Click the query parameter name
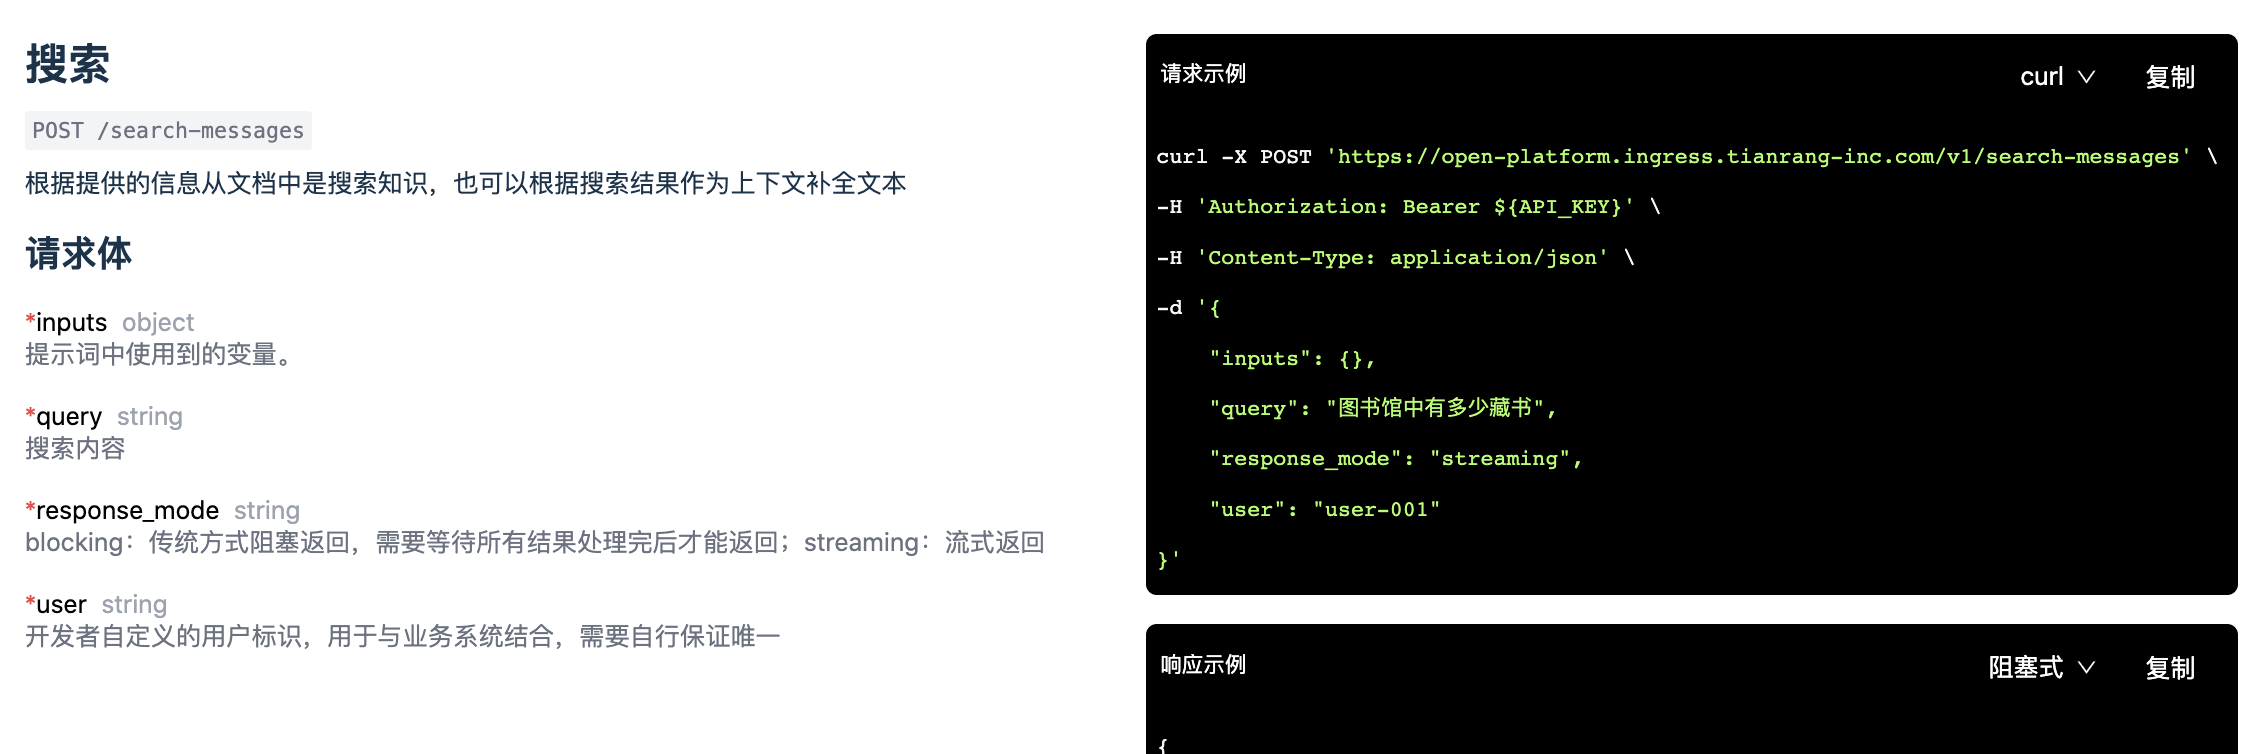 [69, 416]
